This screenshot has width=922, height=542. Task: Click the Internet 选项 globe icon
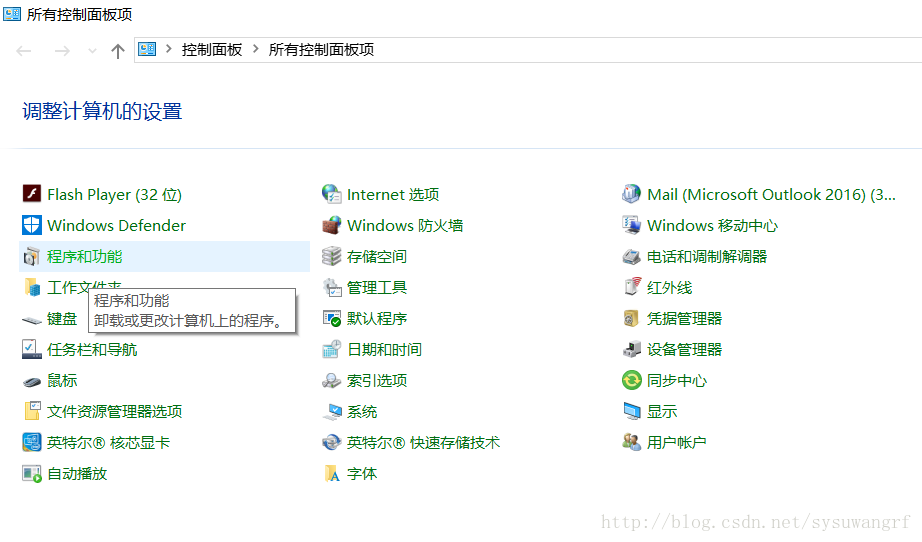[332, 193]
